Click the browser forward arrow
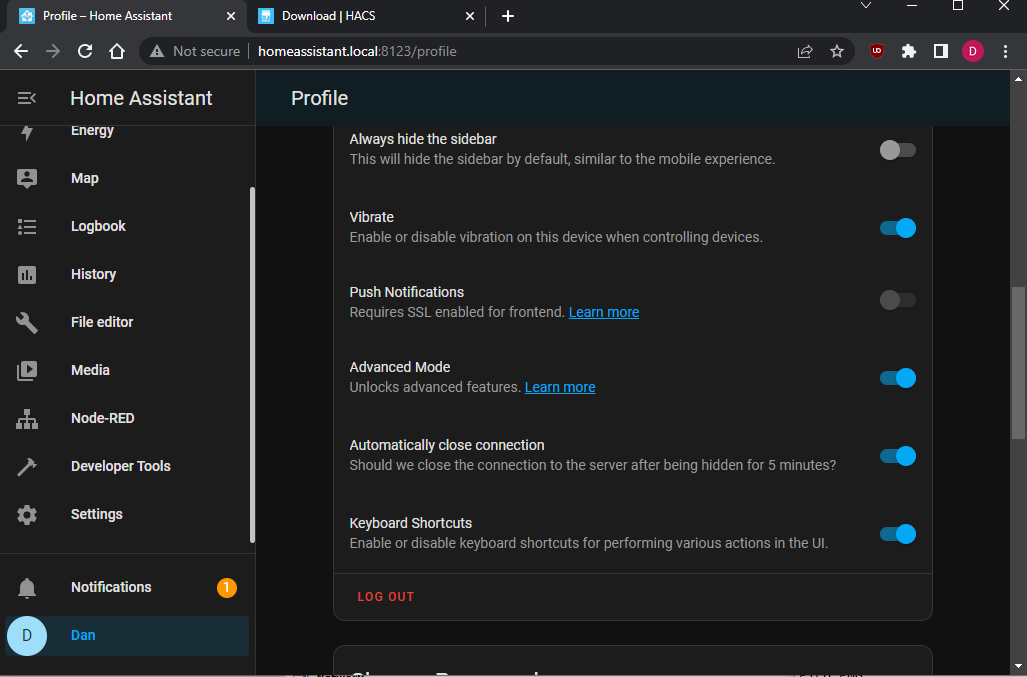The height and width of the screenshot is (677, 1027). 53,51
